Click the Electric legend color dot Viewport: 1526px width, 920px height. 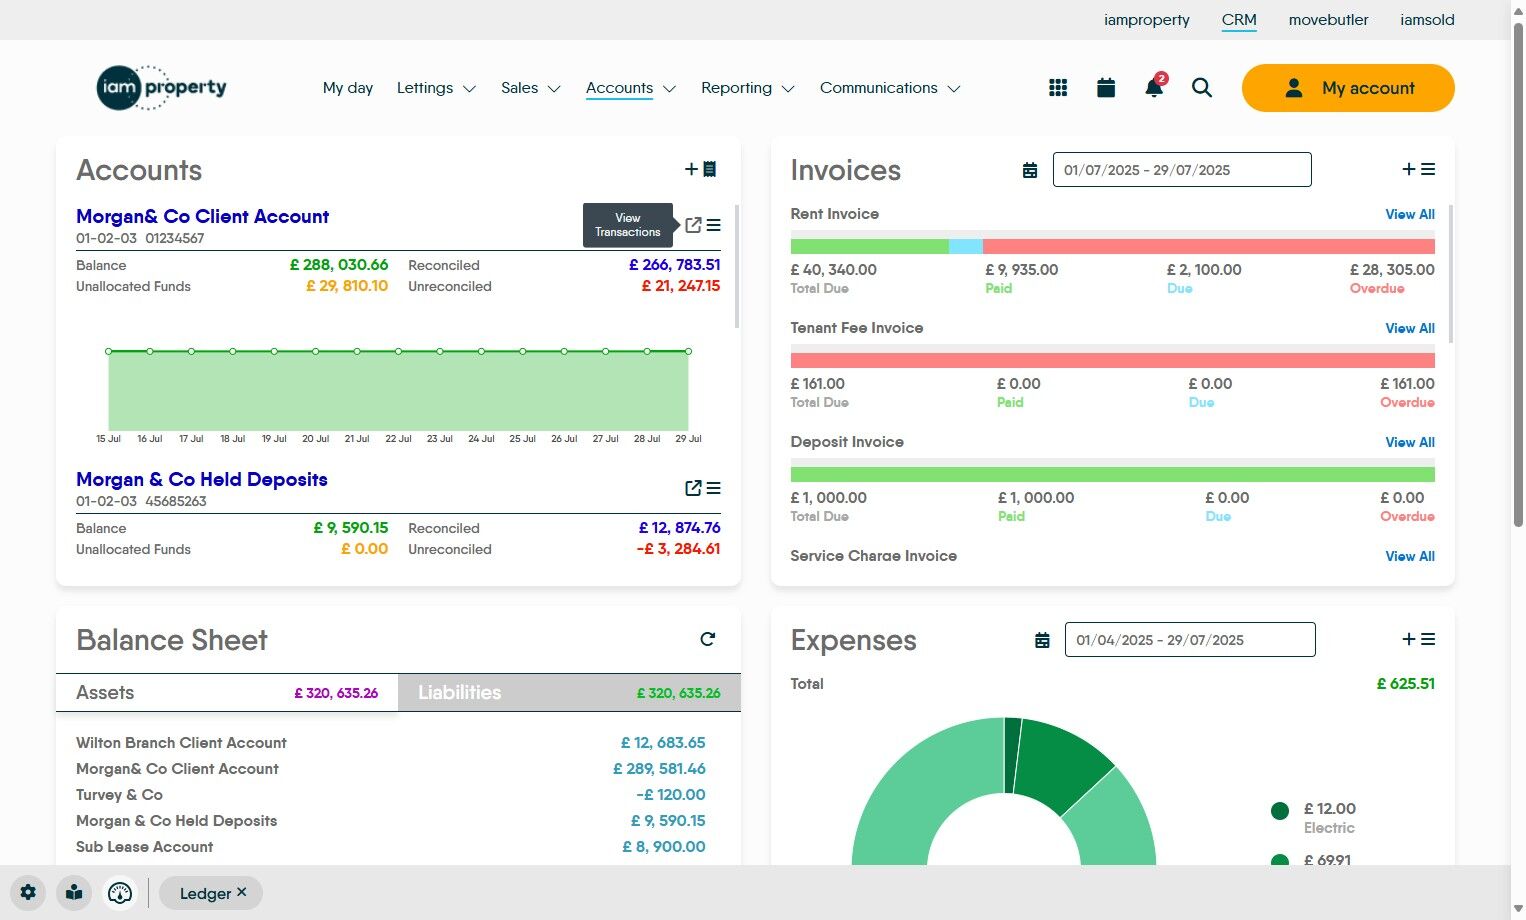1280,810
